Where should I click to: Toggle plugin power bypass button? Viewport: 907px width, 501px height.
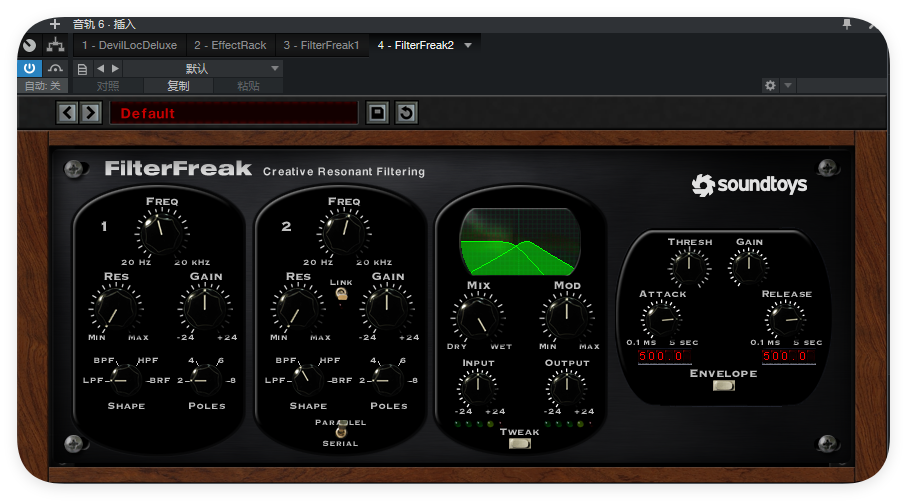[30, 68]
